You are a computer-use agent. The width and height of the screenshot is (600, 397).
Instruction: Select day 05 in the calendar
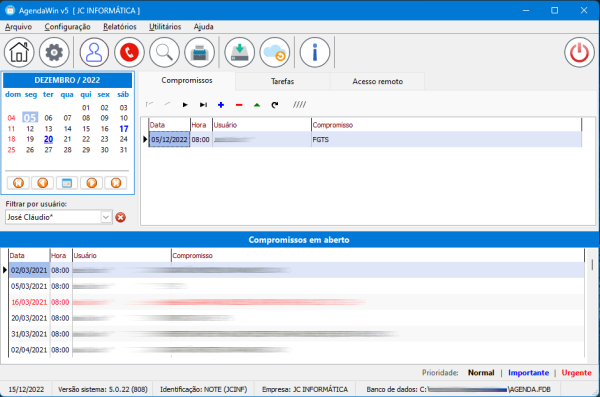(x=30, y=118)
